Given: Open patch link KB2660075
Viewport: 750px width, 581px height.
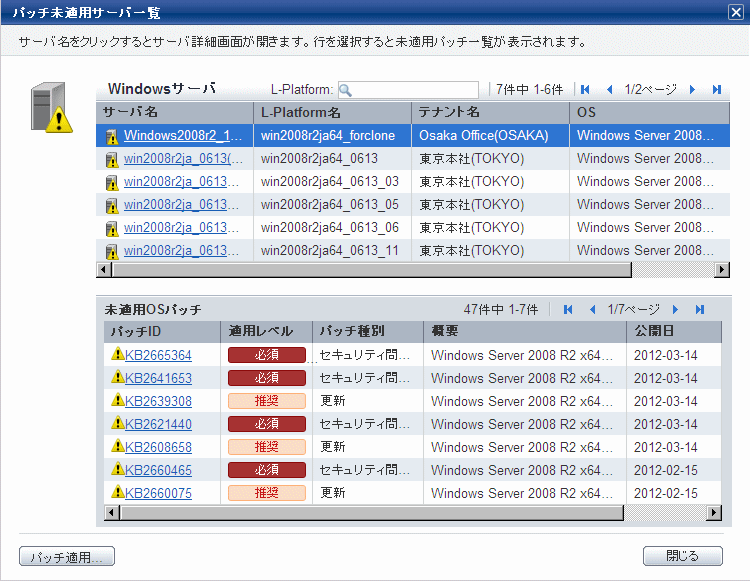Looking at the screenshot, I should [158, 493].
